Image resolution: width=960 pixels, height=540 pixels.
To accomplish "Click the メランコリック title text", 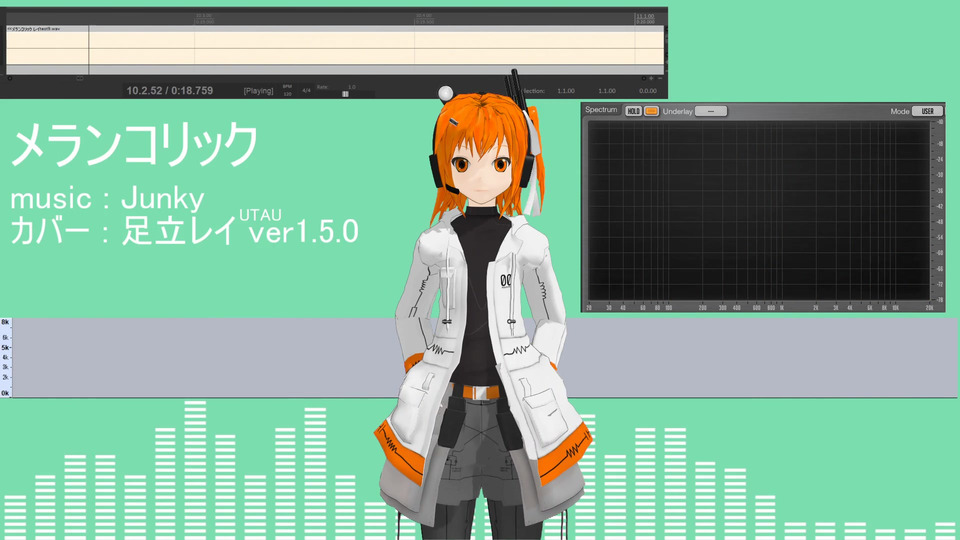I will click(135, 144).
